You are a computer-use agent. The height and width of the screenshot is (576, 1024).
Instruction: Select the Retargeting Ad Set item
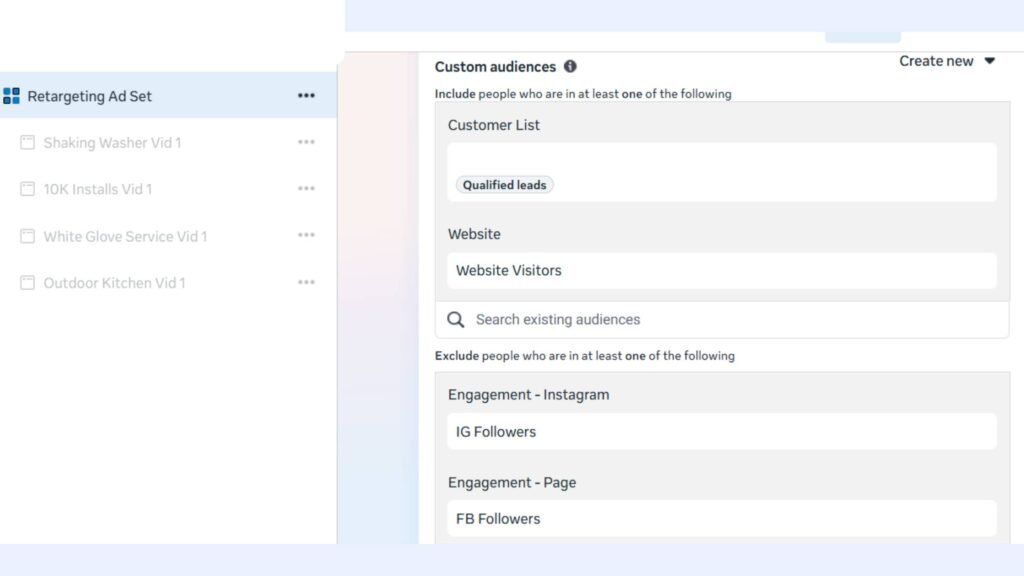point(90,96)
